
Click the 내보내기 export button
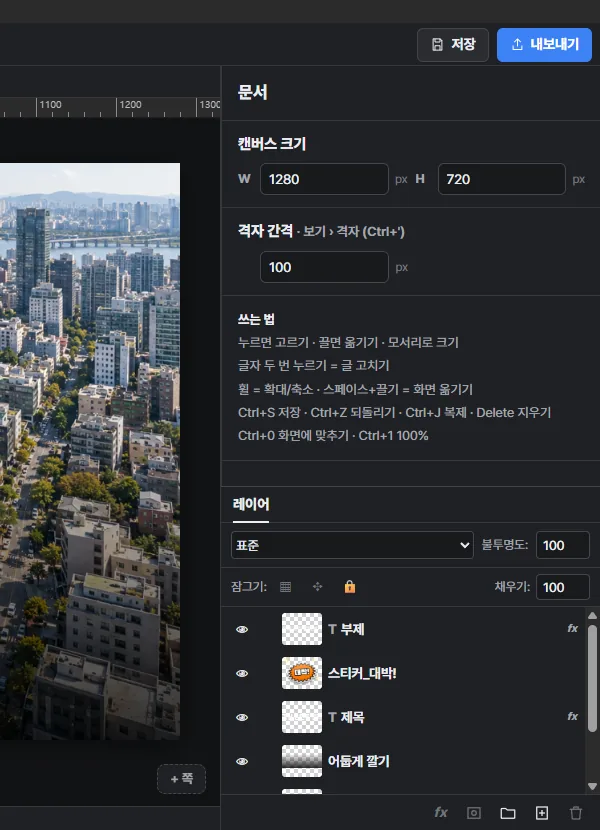[x=544, y=45]
